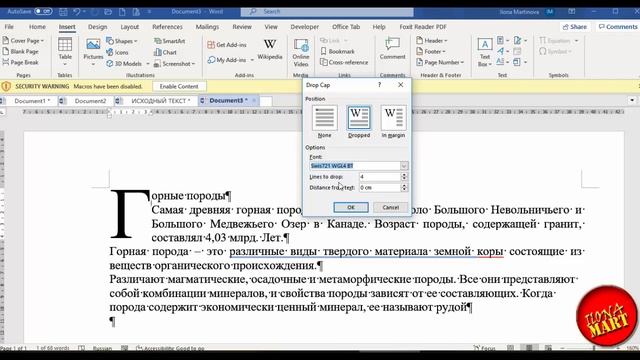This screenshot has height=360, width=640.
Task: Open the Comments pane button
Action: 618,27
